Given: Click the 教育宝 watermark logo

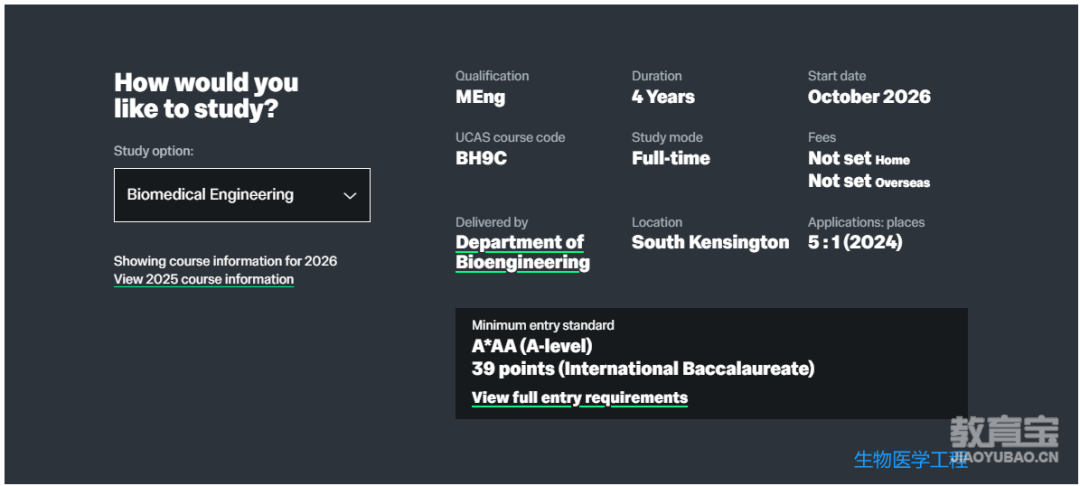Looking at the screenshot, I should [x=1004, y=433].
